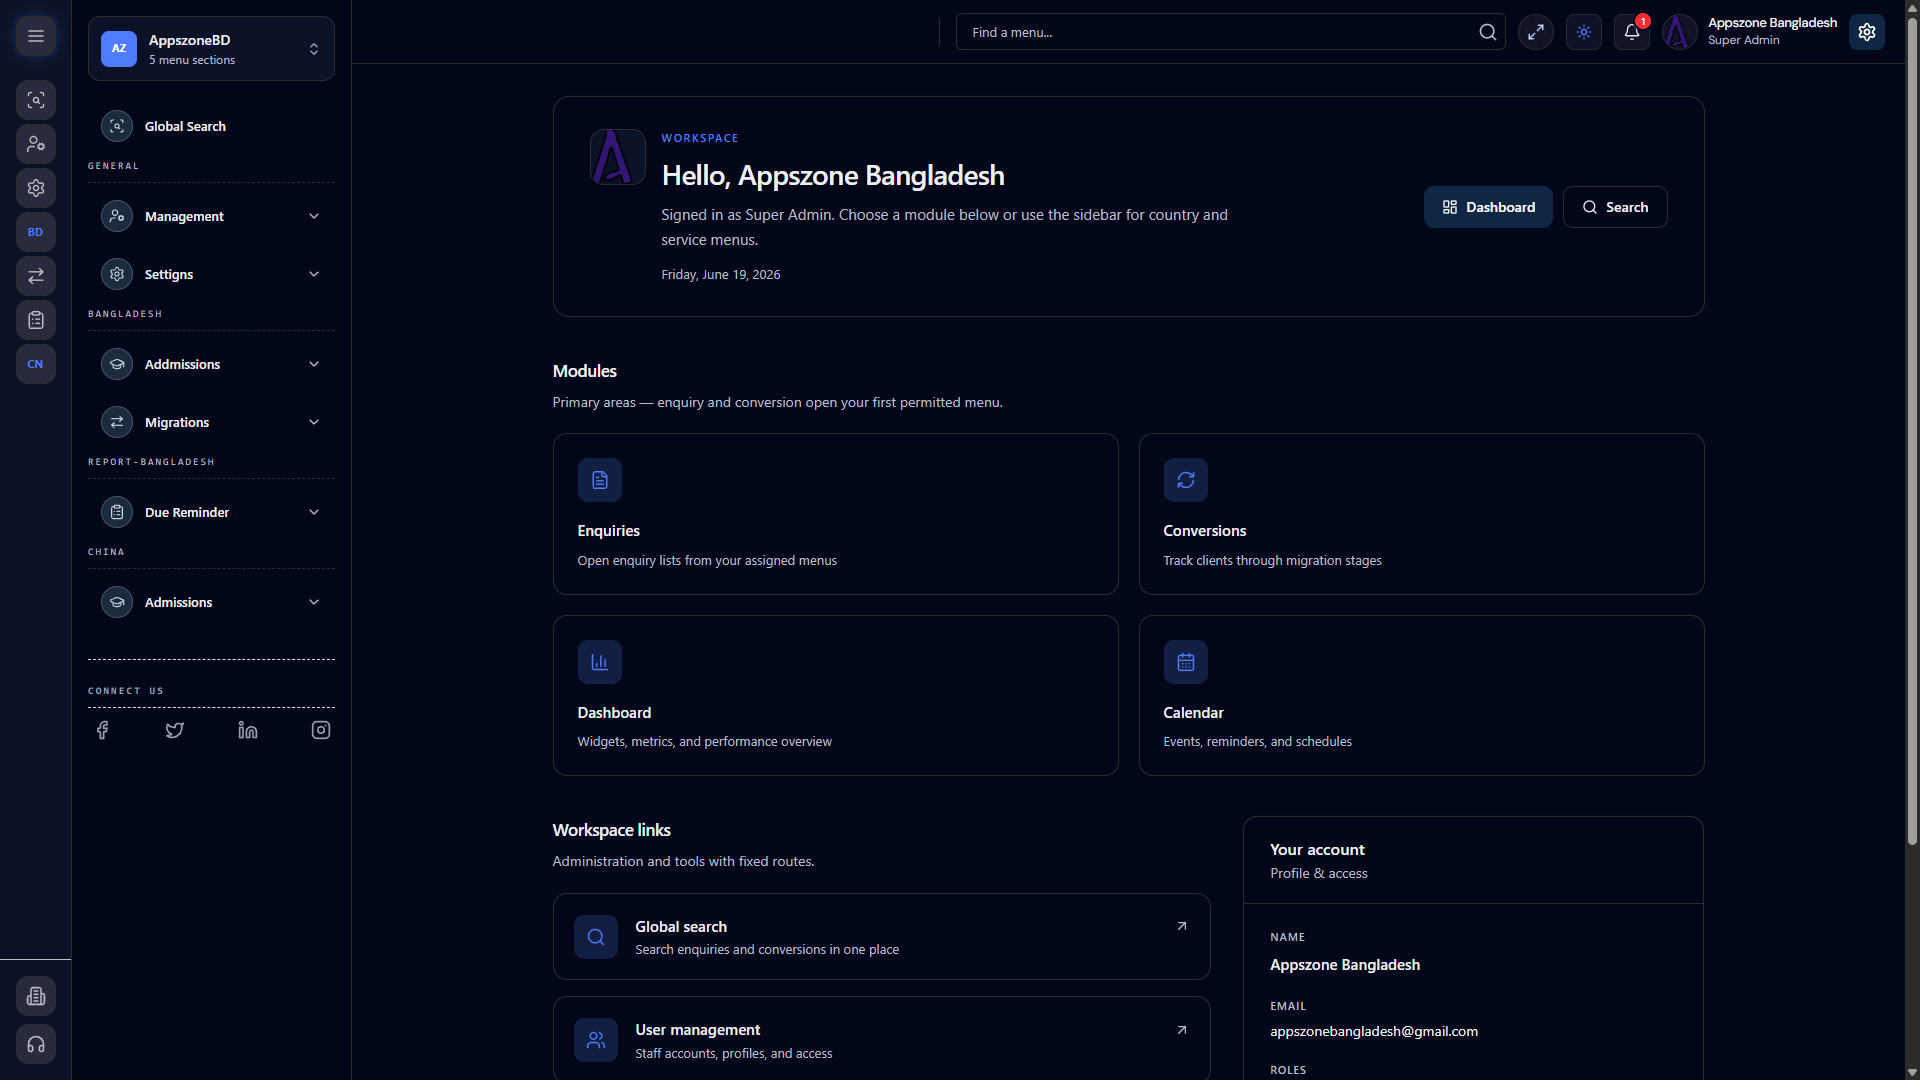Select the BD country badge in rail
The height and width of the screenshot is (1080, 1920).
(36, 232)
